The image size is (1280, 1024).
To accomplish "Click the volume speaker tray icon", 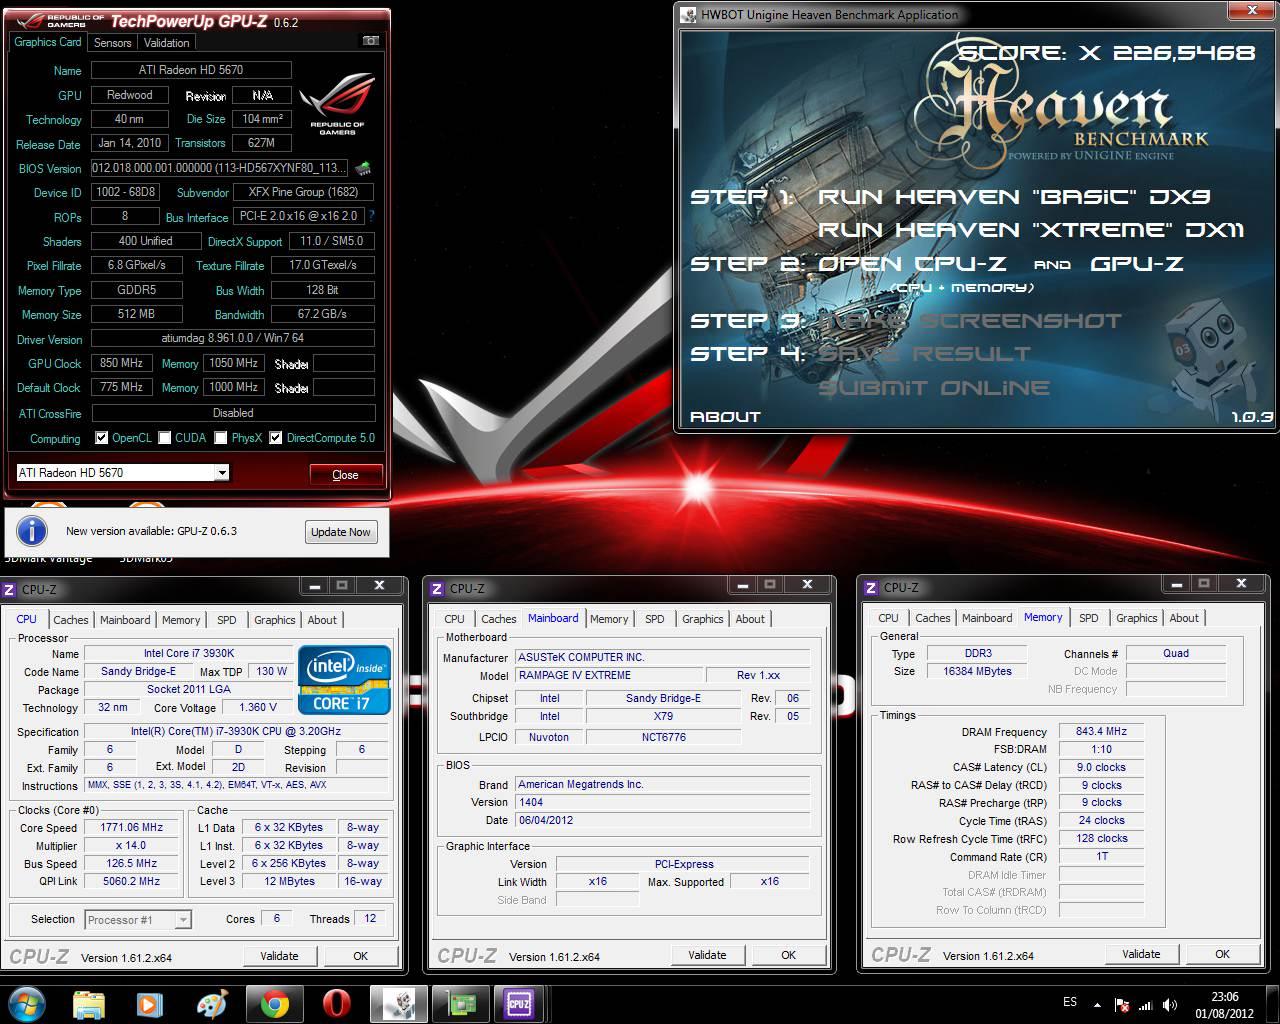I will tap(1171, 1005).
